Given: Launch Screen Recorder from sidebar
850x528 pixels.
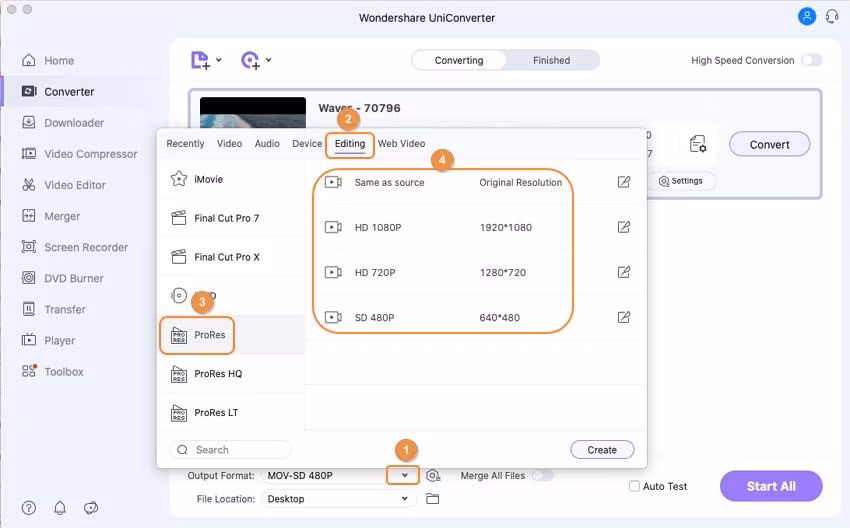Looking at the screenshot, I should (x=74, y=247).
